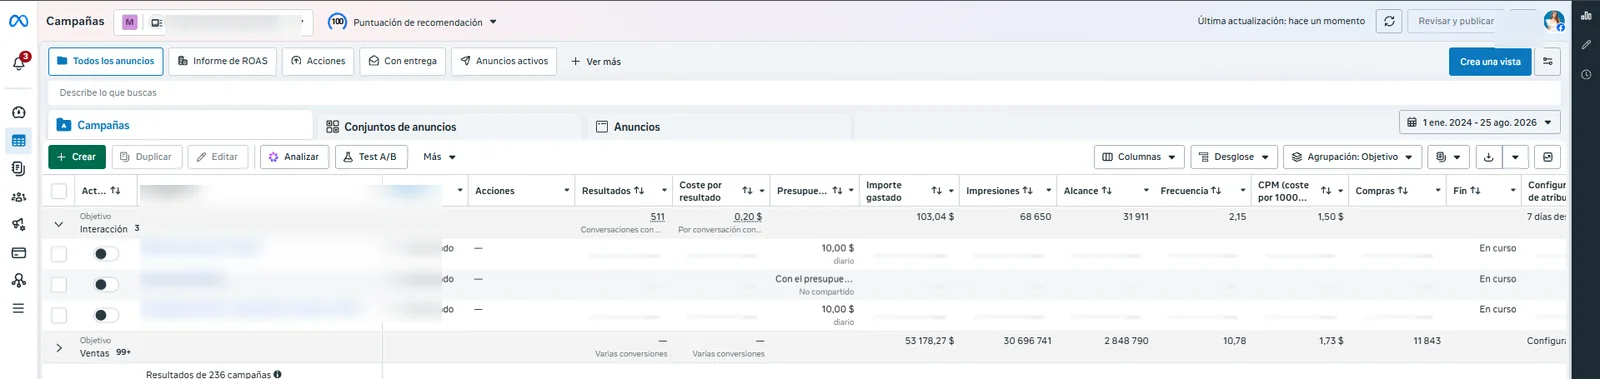Sort by the Impresiones column arrows
Screen dimensions: 1600x379
1027,191
